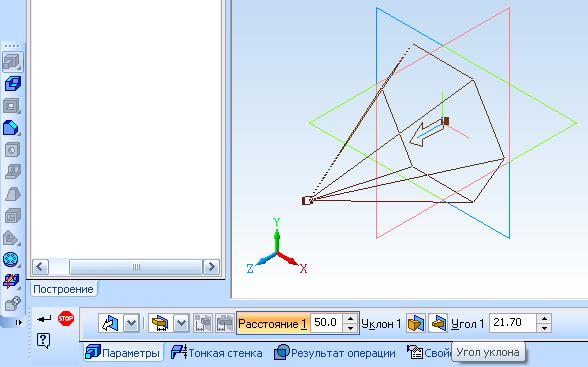Increase Расстояние 1 with up arrow
Screen dimensions: 588x367
click(350, 318)
